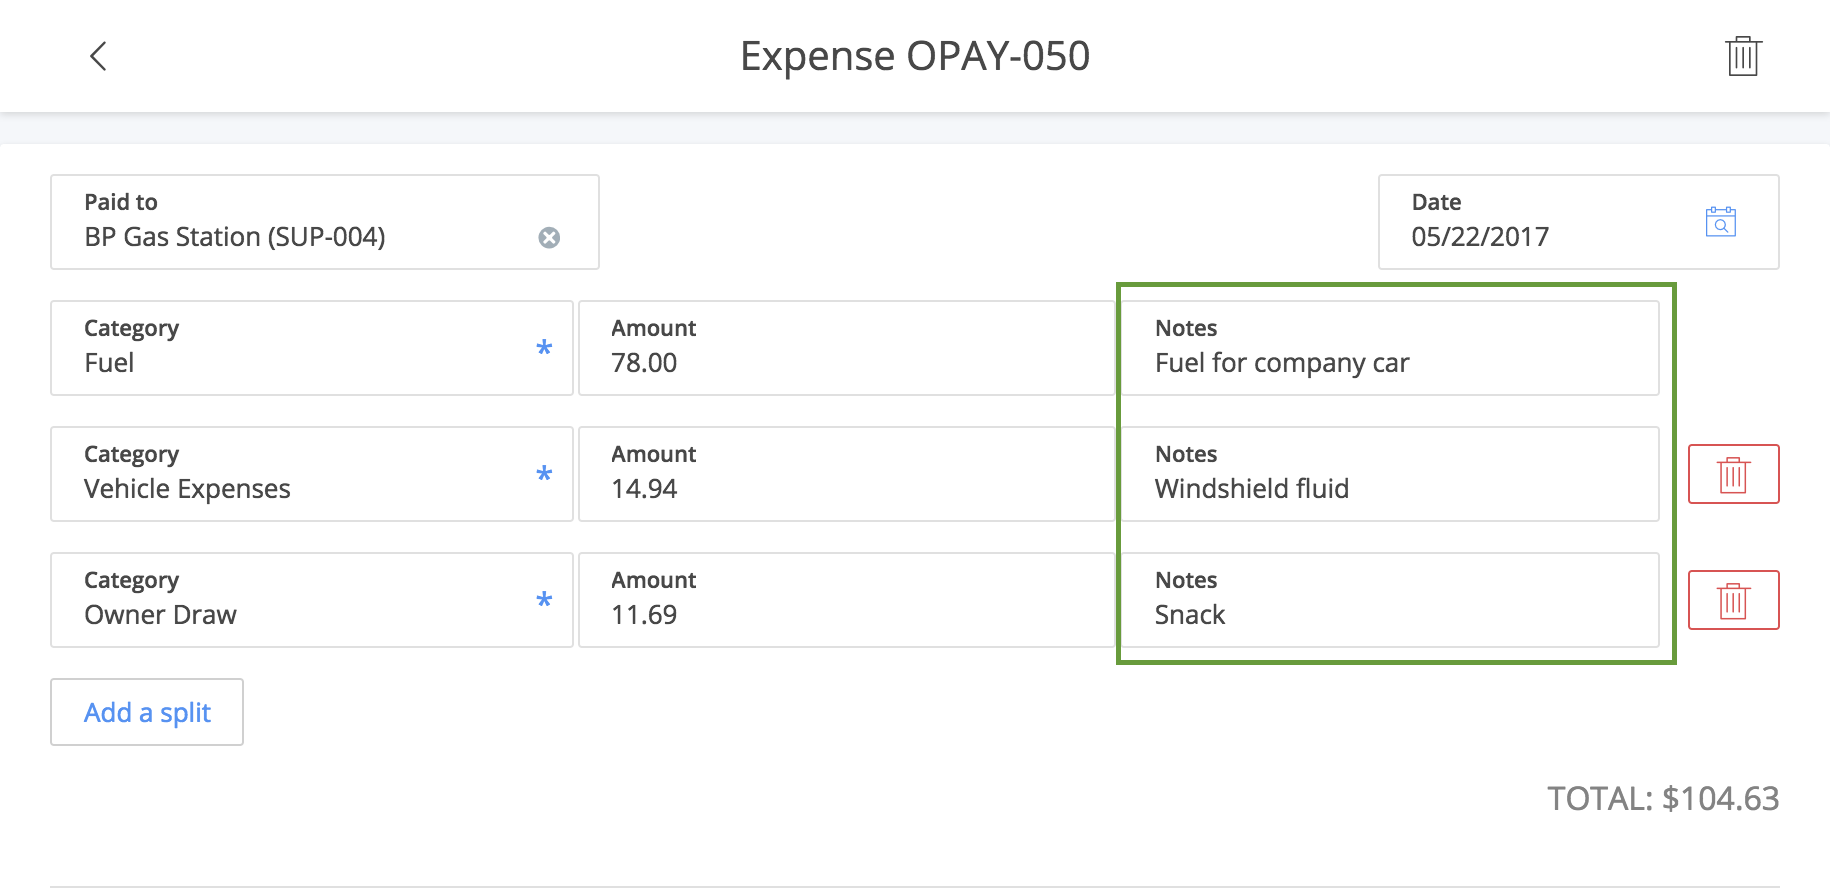Open the date calendar picker icon
This screenshot has height=892, width=1830.
[1720, 221]
